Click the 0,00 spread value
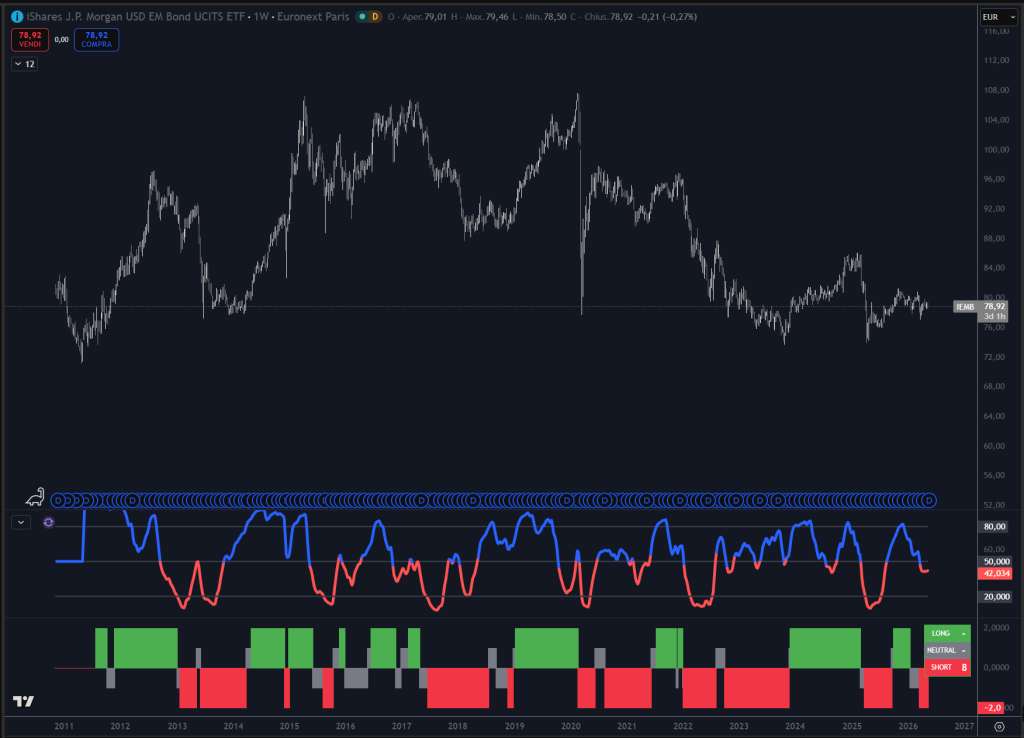 tap(61, 40)
